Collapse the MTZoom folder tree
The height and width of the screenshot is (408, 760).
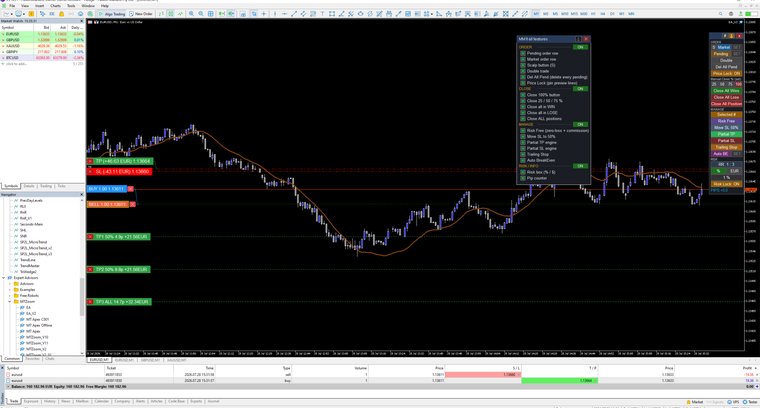10,301
